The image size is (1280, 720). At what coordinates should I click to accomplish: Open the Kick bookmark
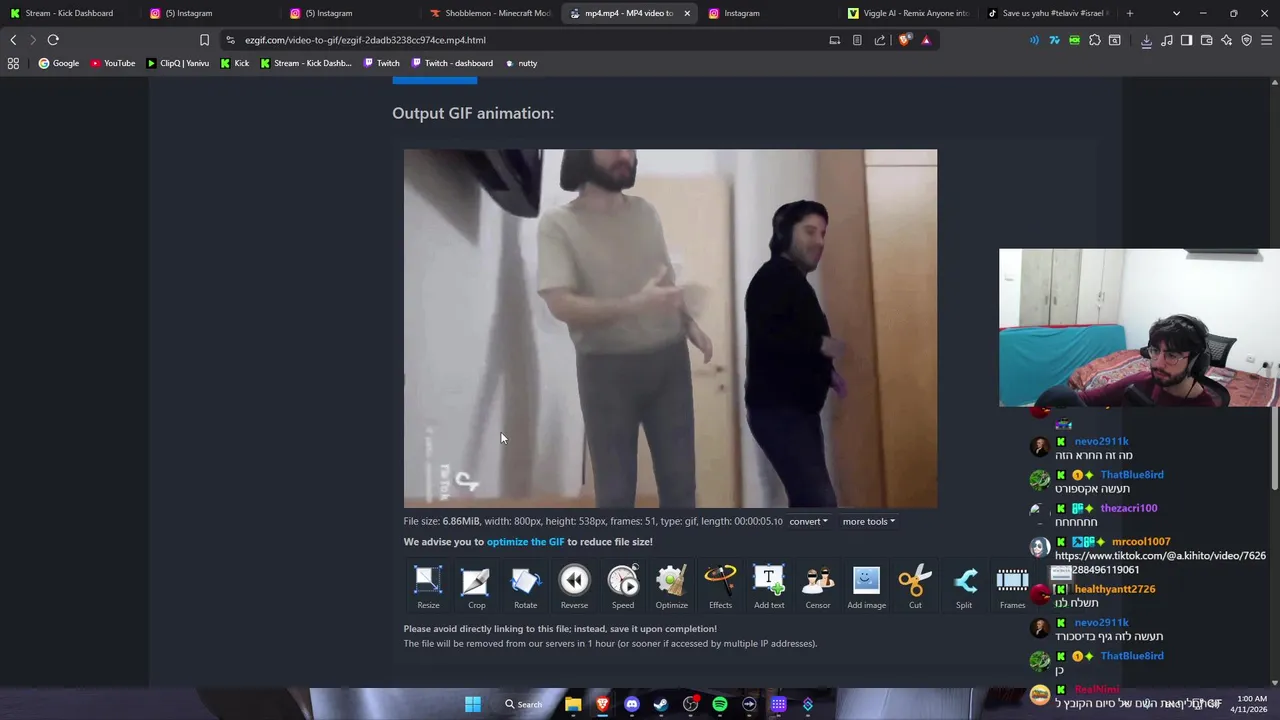(235, 63)
